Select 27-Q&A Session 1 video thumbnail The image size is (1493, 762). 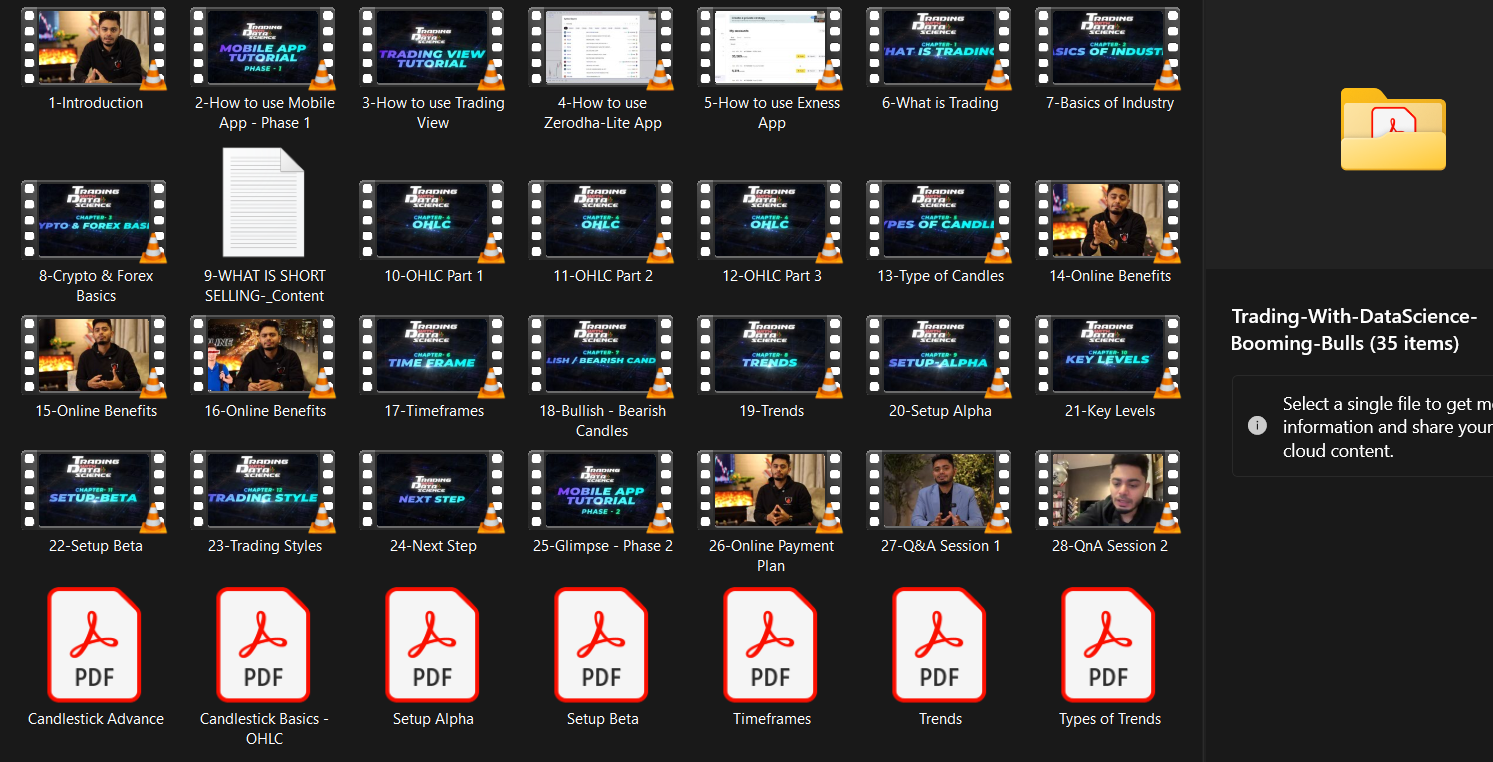940,491
